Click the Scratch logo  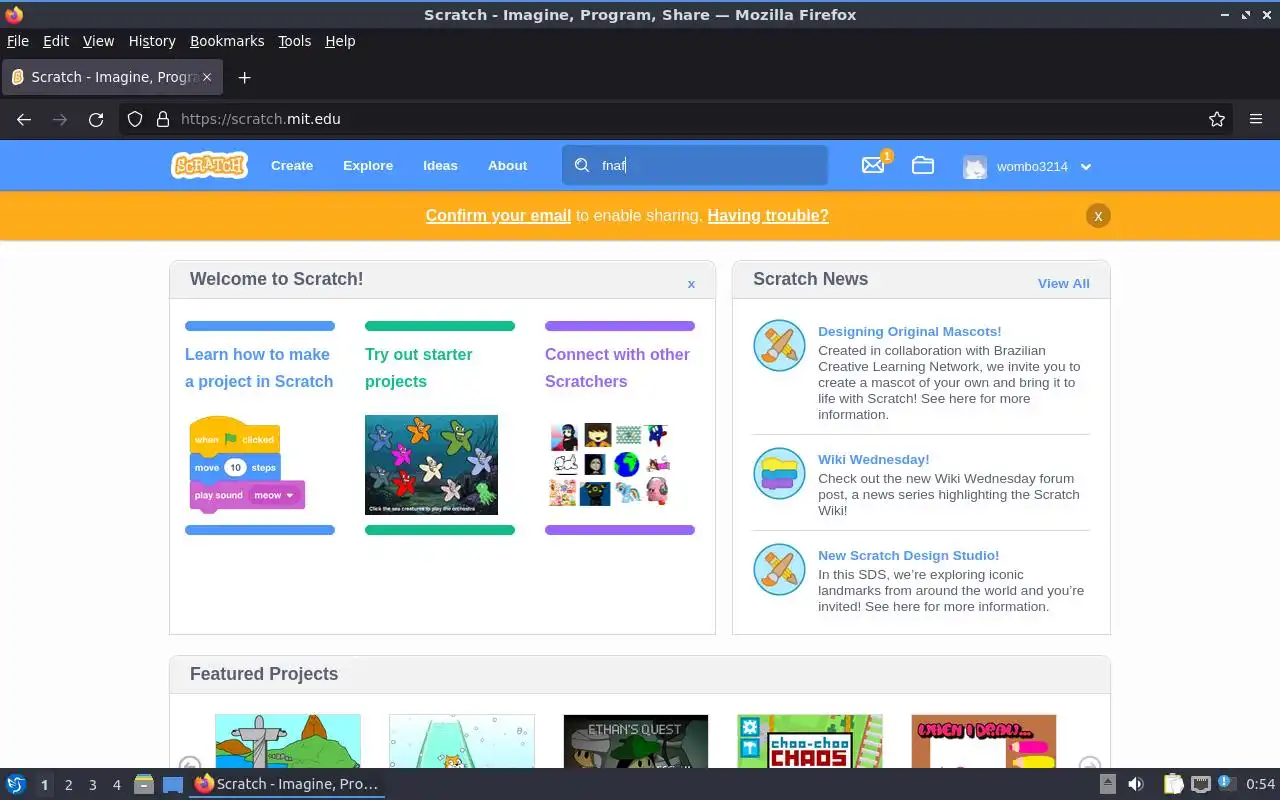point(209,166)
